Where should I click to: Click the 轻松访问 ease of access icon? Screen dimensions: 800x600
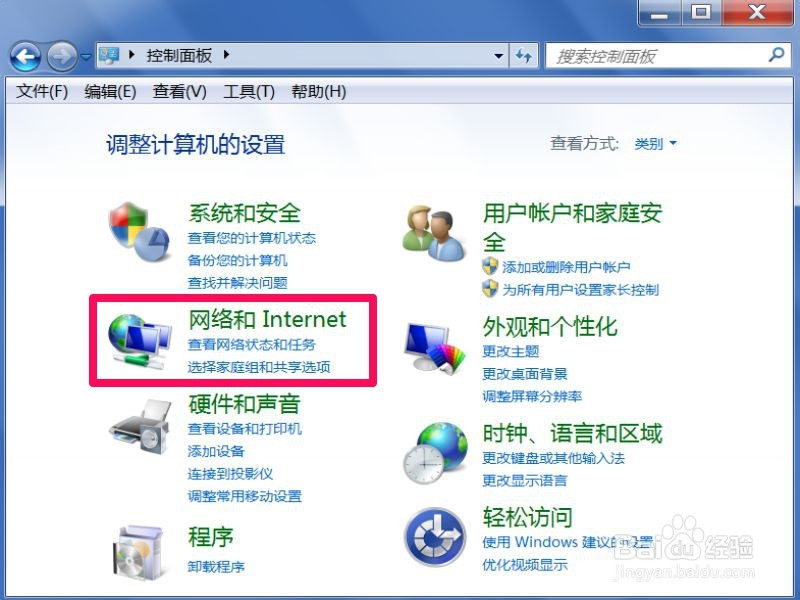coord(435,537)
